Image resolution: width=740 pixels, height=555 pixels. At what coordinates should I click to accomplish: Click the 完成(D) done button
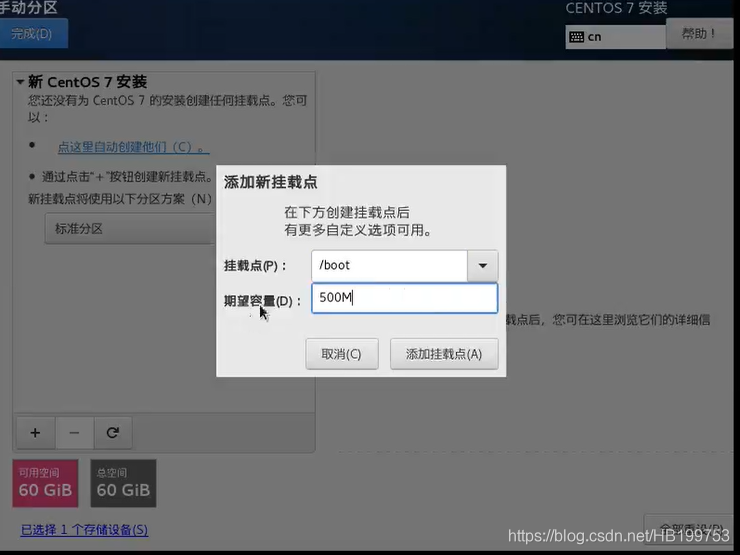click(x=33, y=34)
